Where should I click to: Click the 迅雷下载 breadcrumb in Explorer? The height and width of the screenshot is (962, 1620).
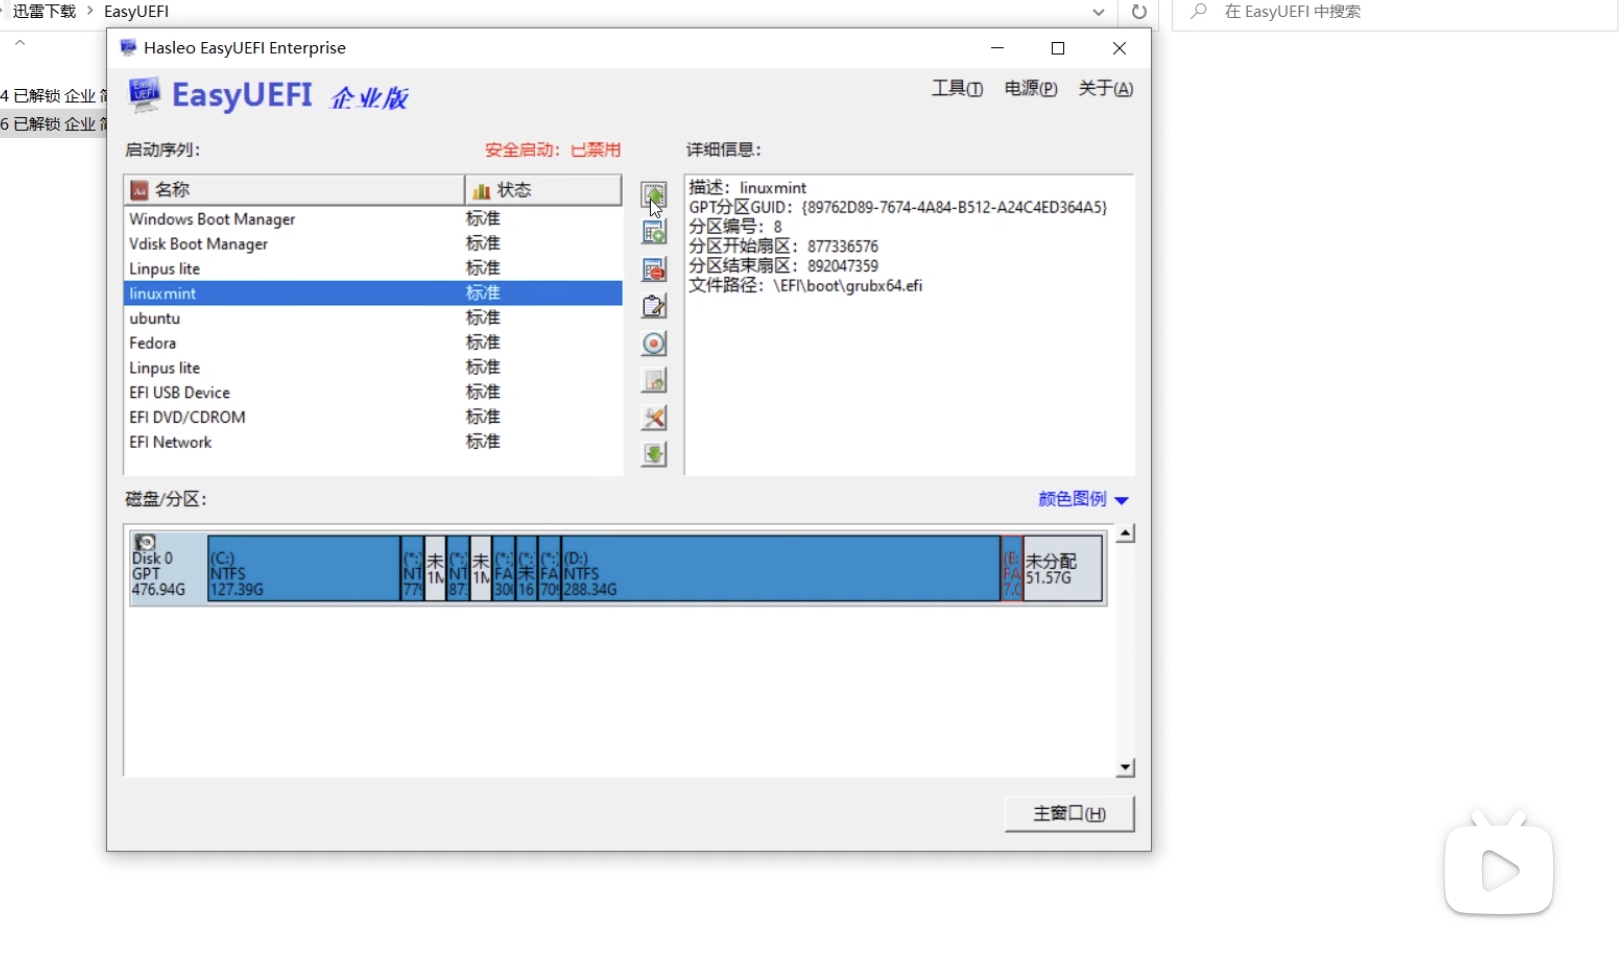click(44, 12)
